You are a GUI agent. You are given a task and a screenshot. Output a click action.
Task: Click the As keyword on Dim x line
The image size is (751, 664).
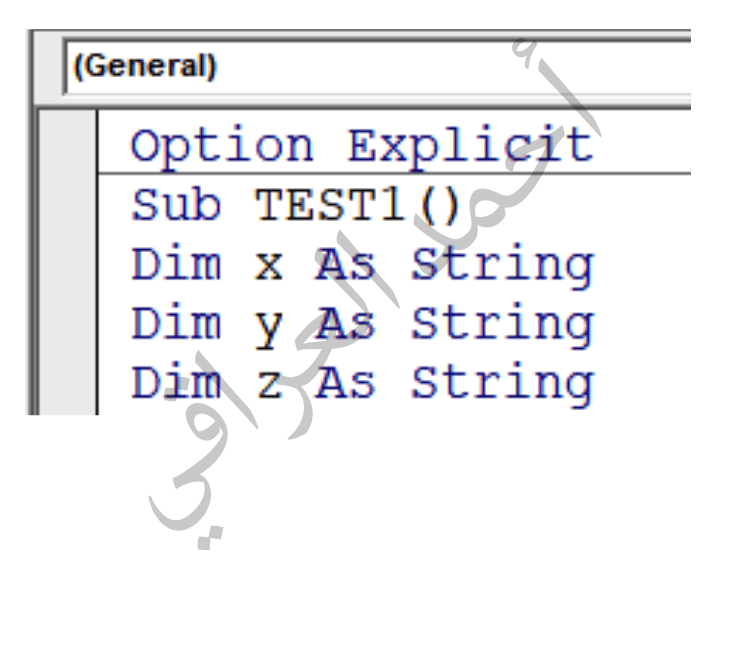pos(345,263)
